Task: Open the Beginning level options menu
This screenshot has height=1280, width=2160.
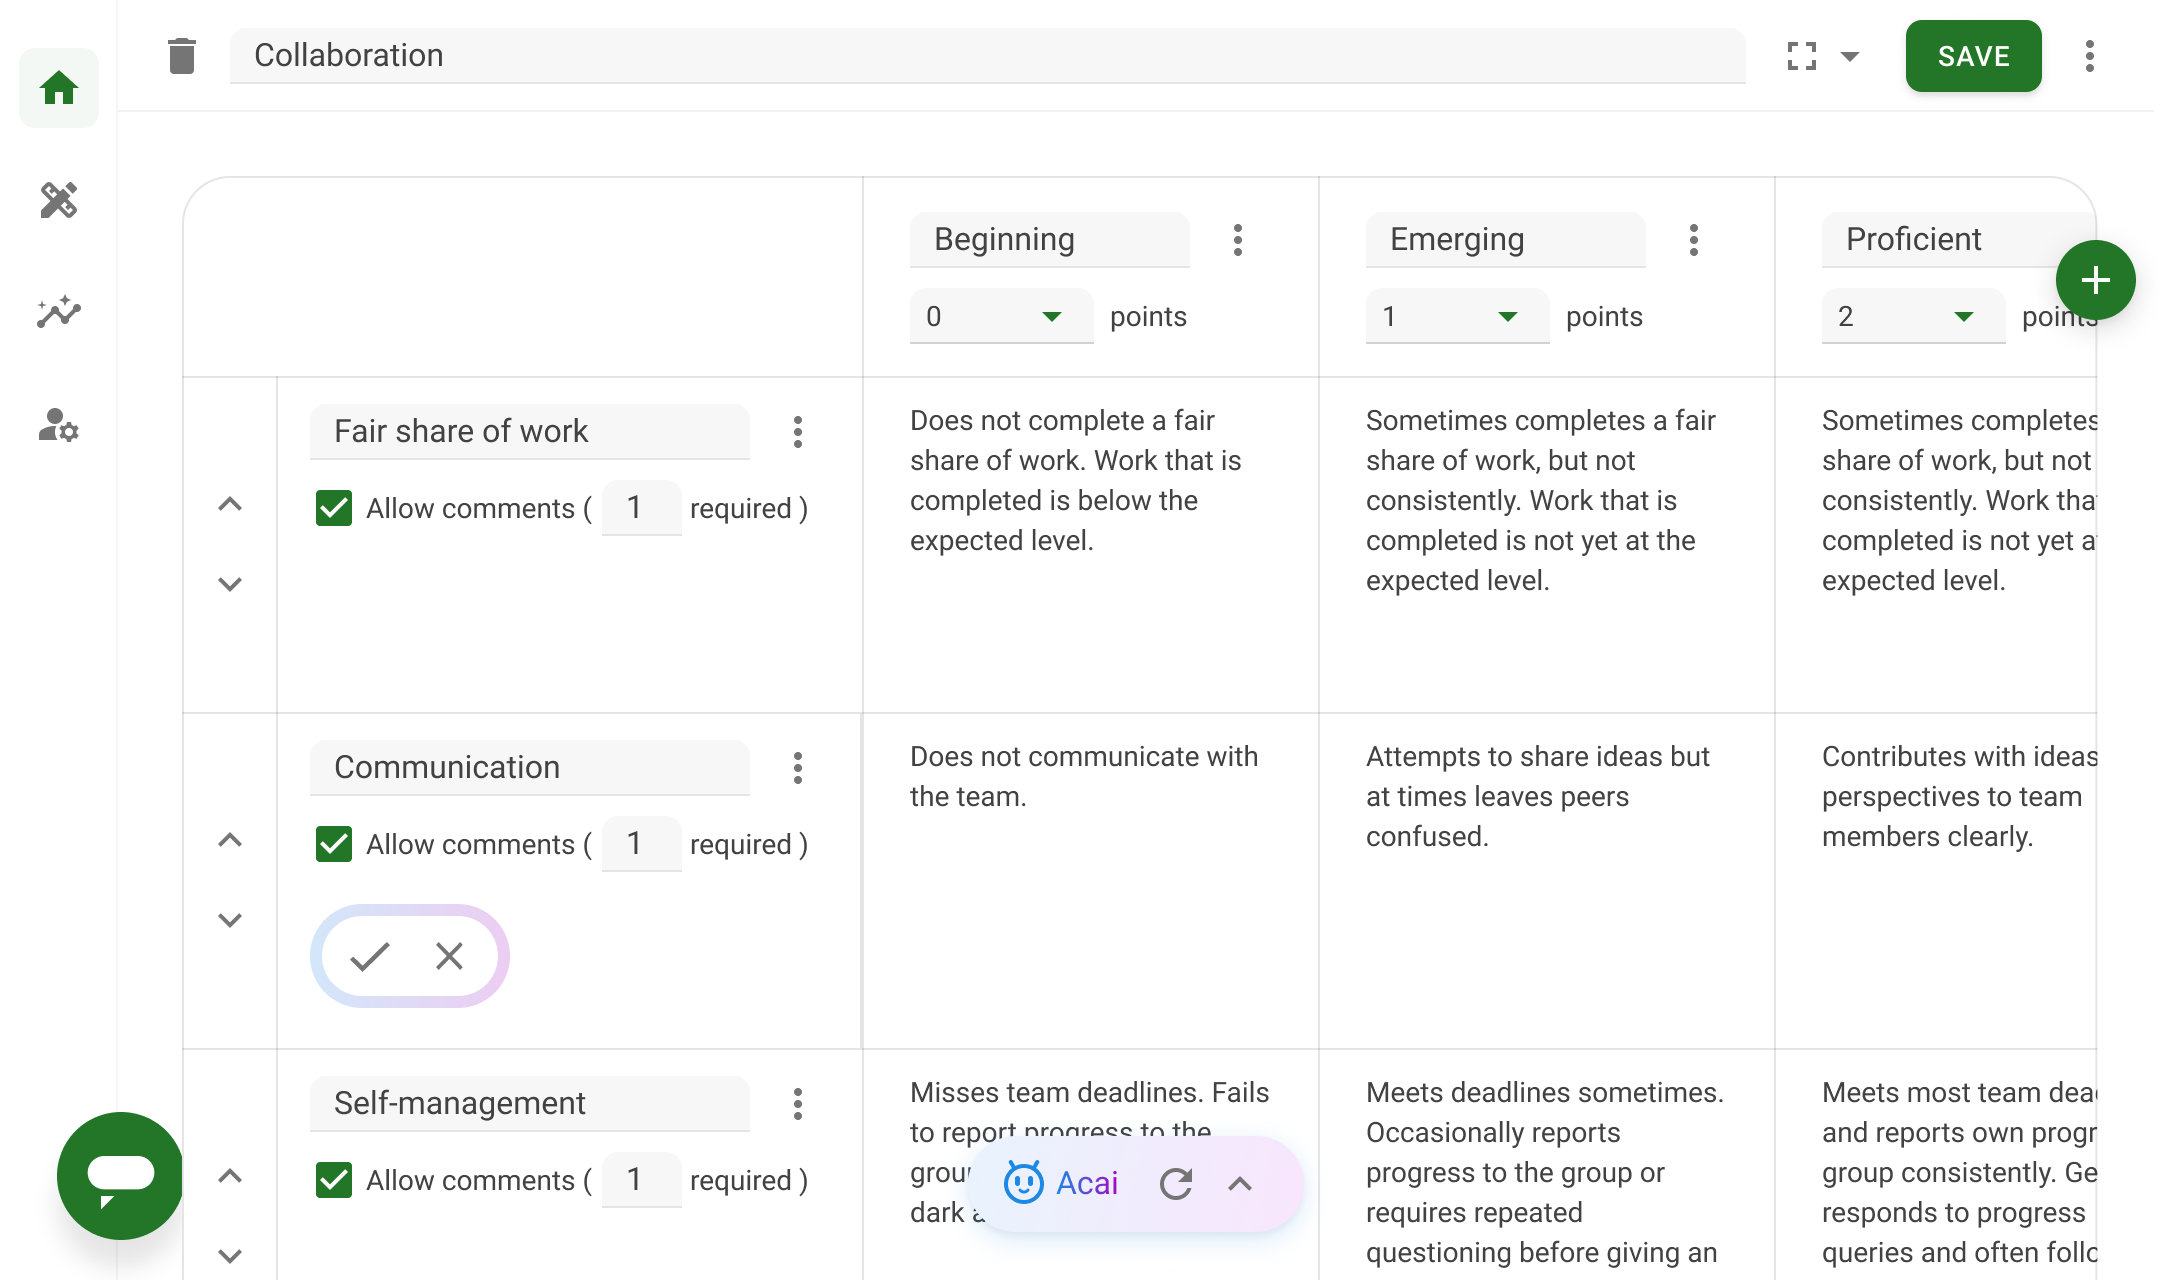Action: tap(1238, 240)
